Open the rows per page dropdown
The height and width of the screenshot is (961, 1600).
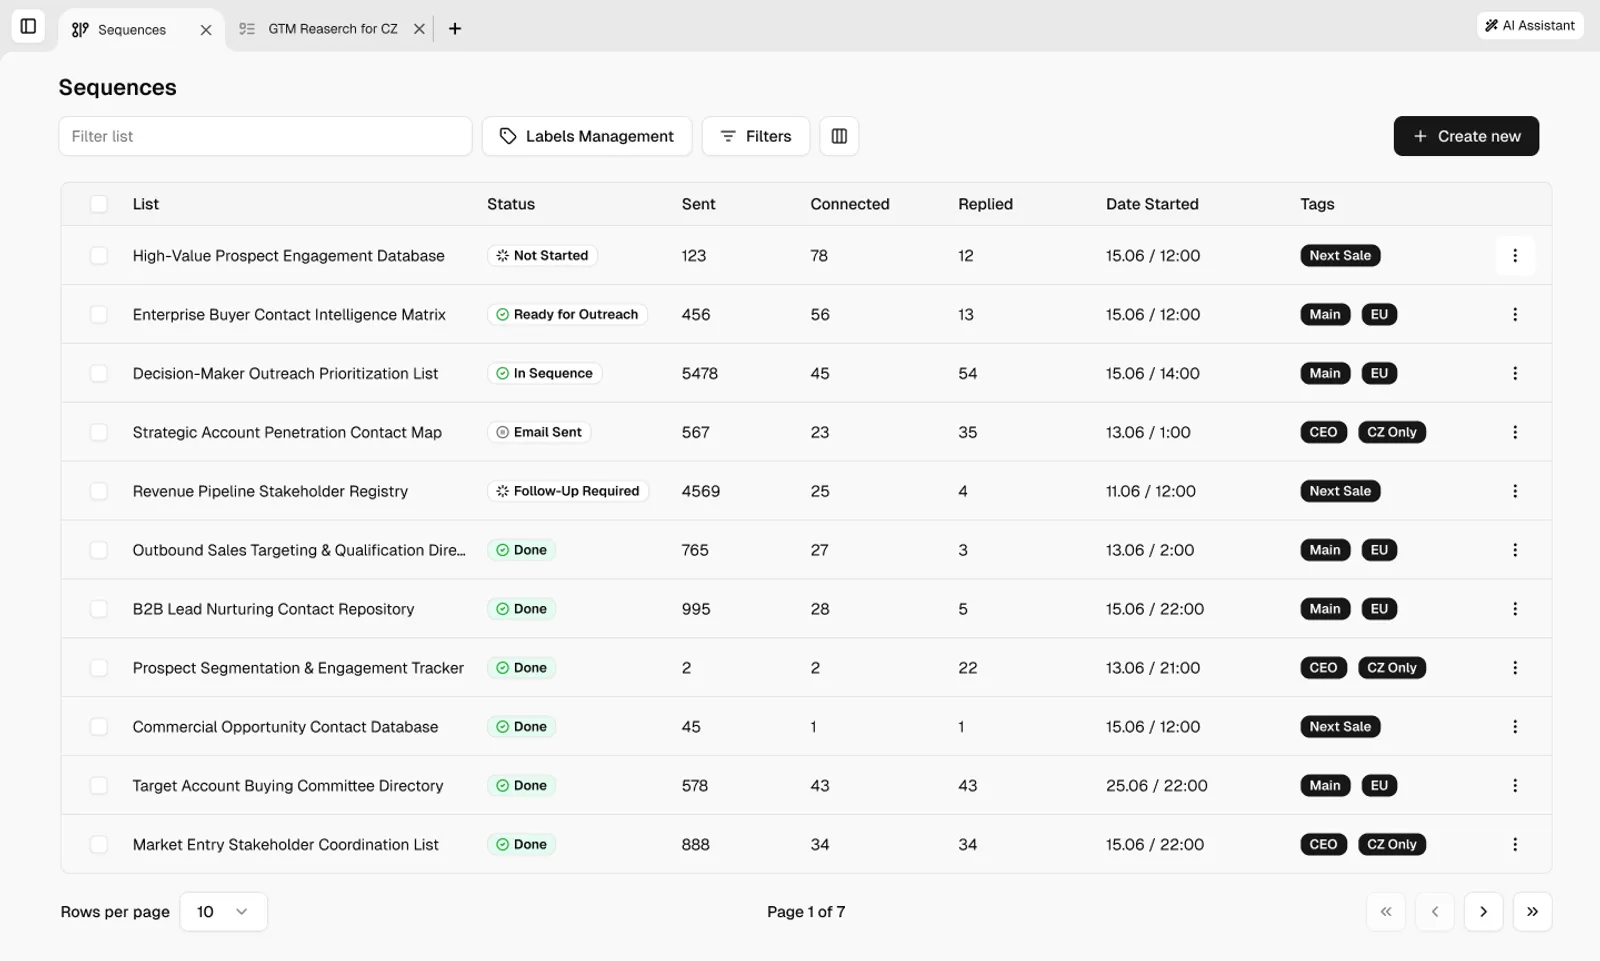(223, 912)
